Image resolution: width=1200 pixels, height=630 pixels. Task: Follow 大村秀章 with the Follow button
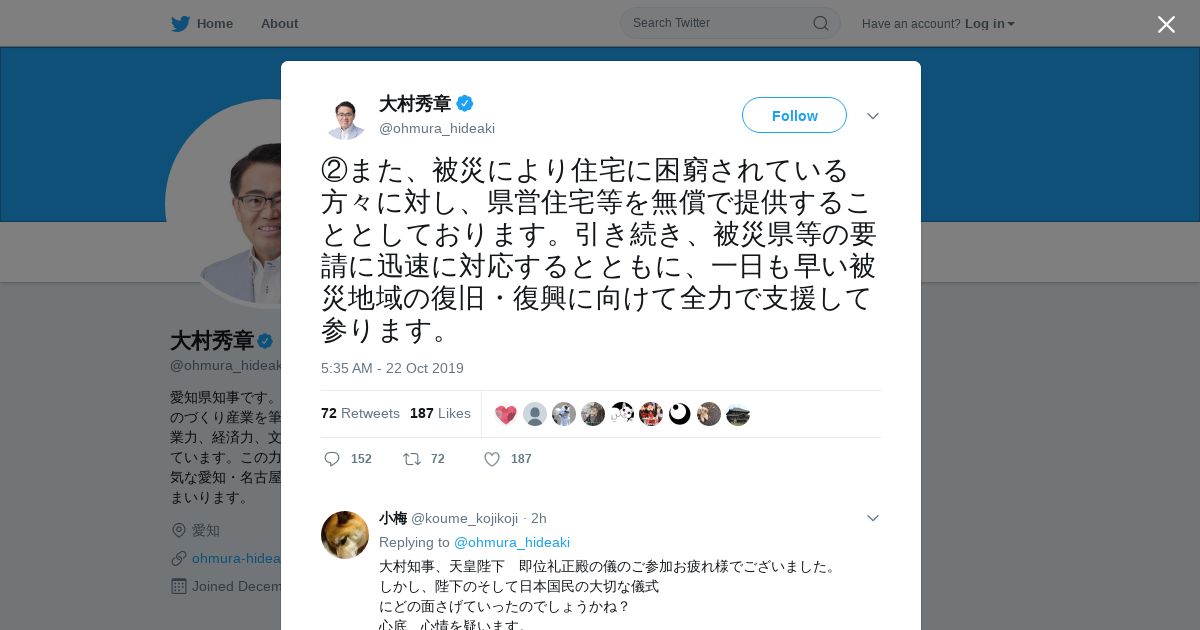point(794,115)
